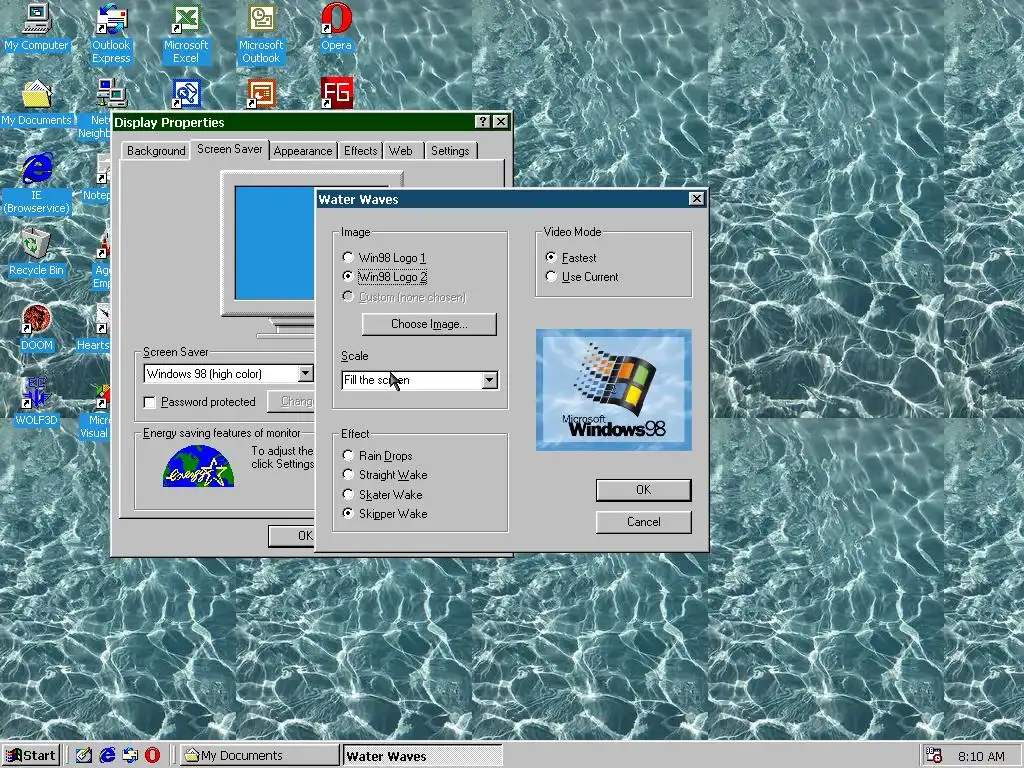
Task: Open the Scale dropdown showing Fill the screen
Action: point(420,380)
